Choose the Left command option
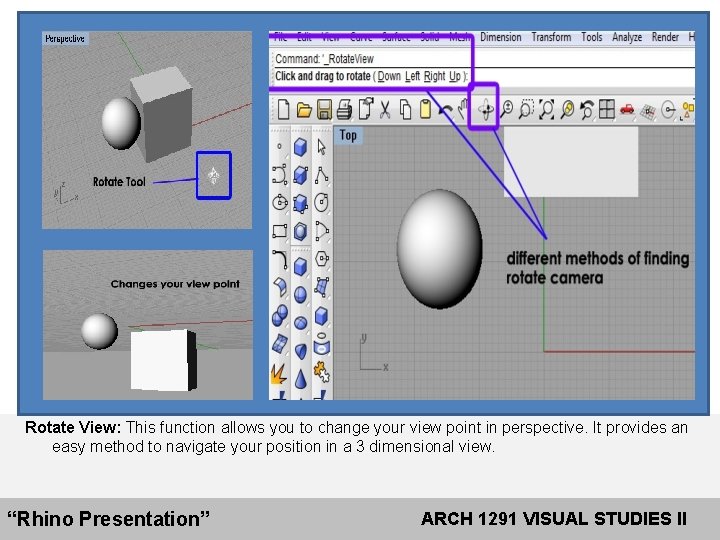Screen dimensions: 720x540 pyautogui.click(x=412, y=76)
